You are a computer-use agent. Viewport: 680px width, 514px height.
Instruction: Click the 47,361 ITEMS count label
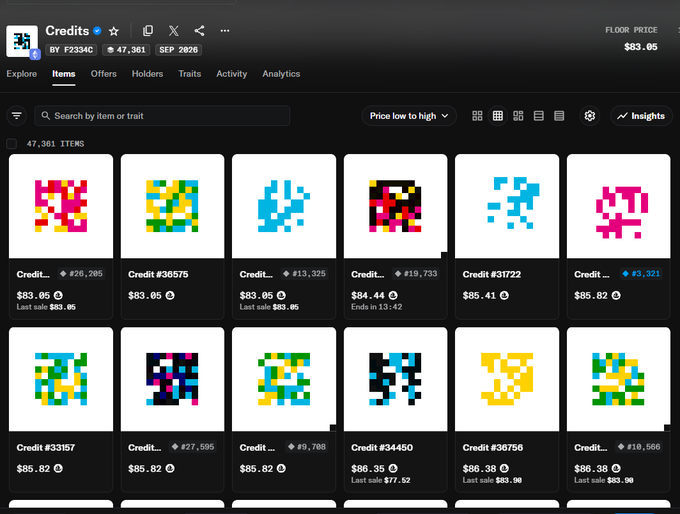tap(56, 144)
